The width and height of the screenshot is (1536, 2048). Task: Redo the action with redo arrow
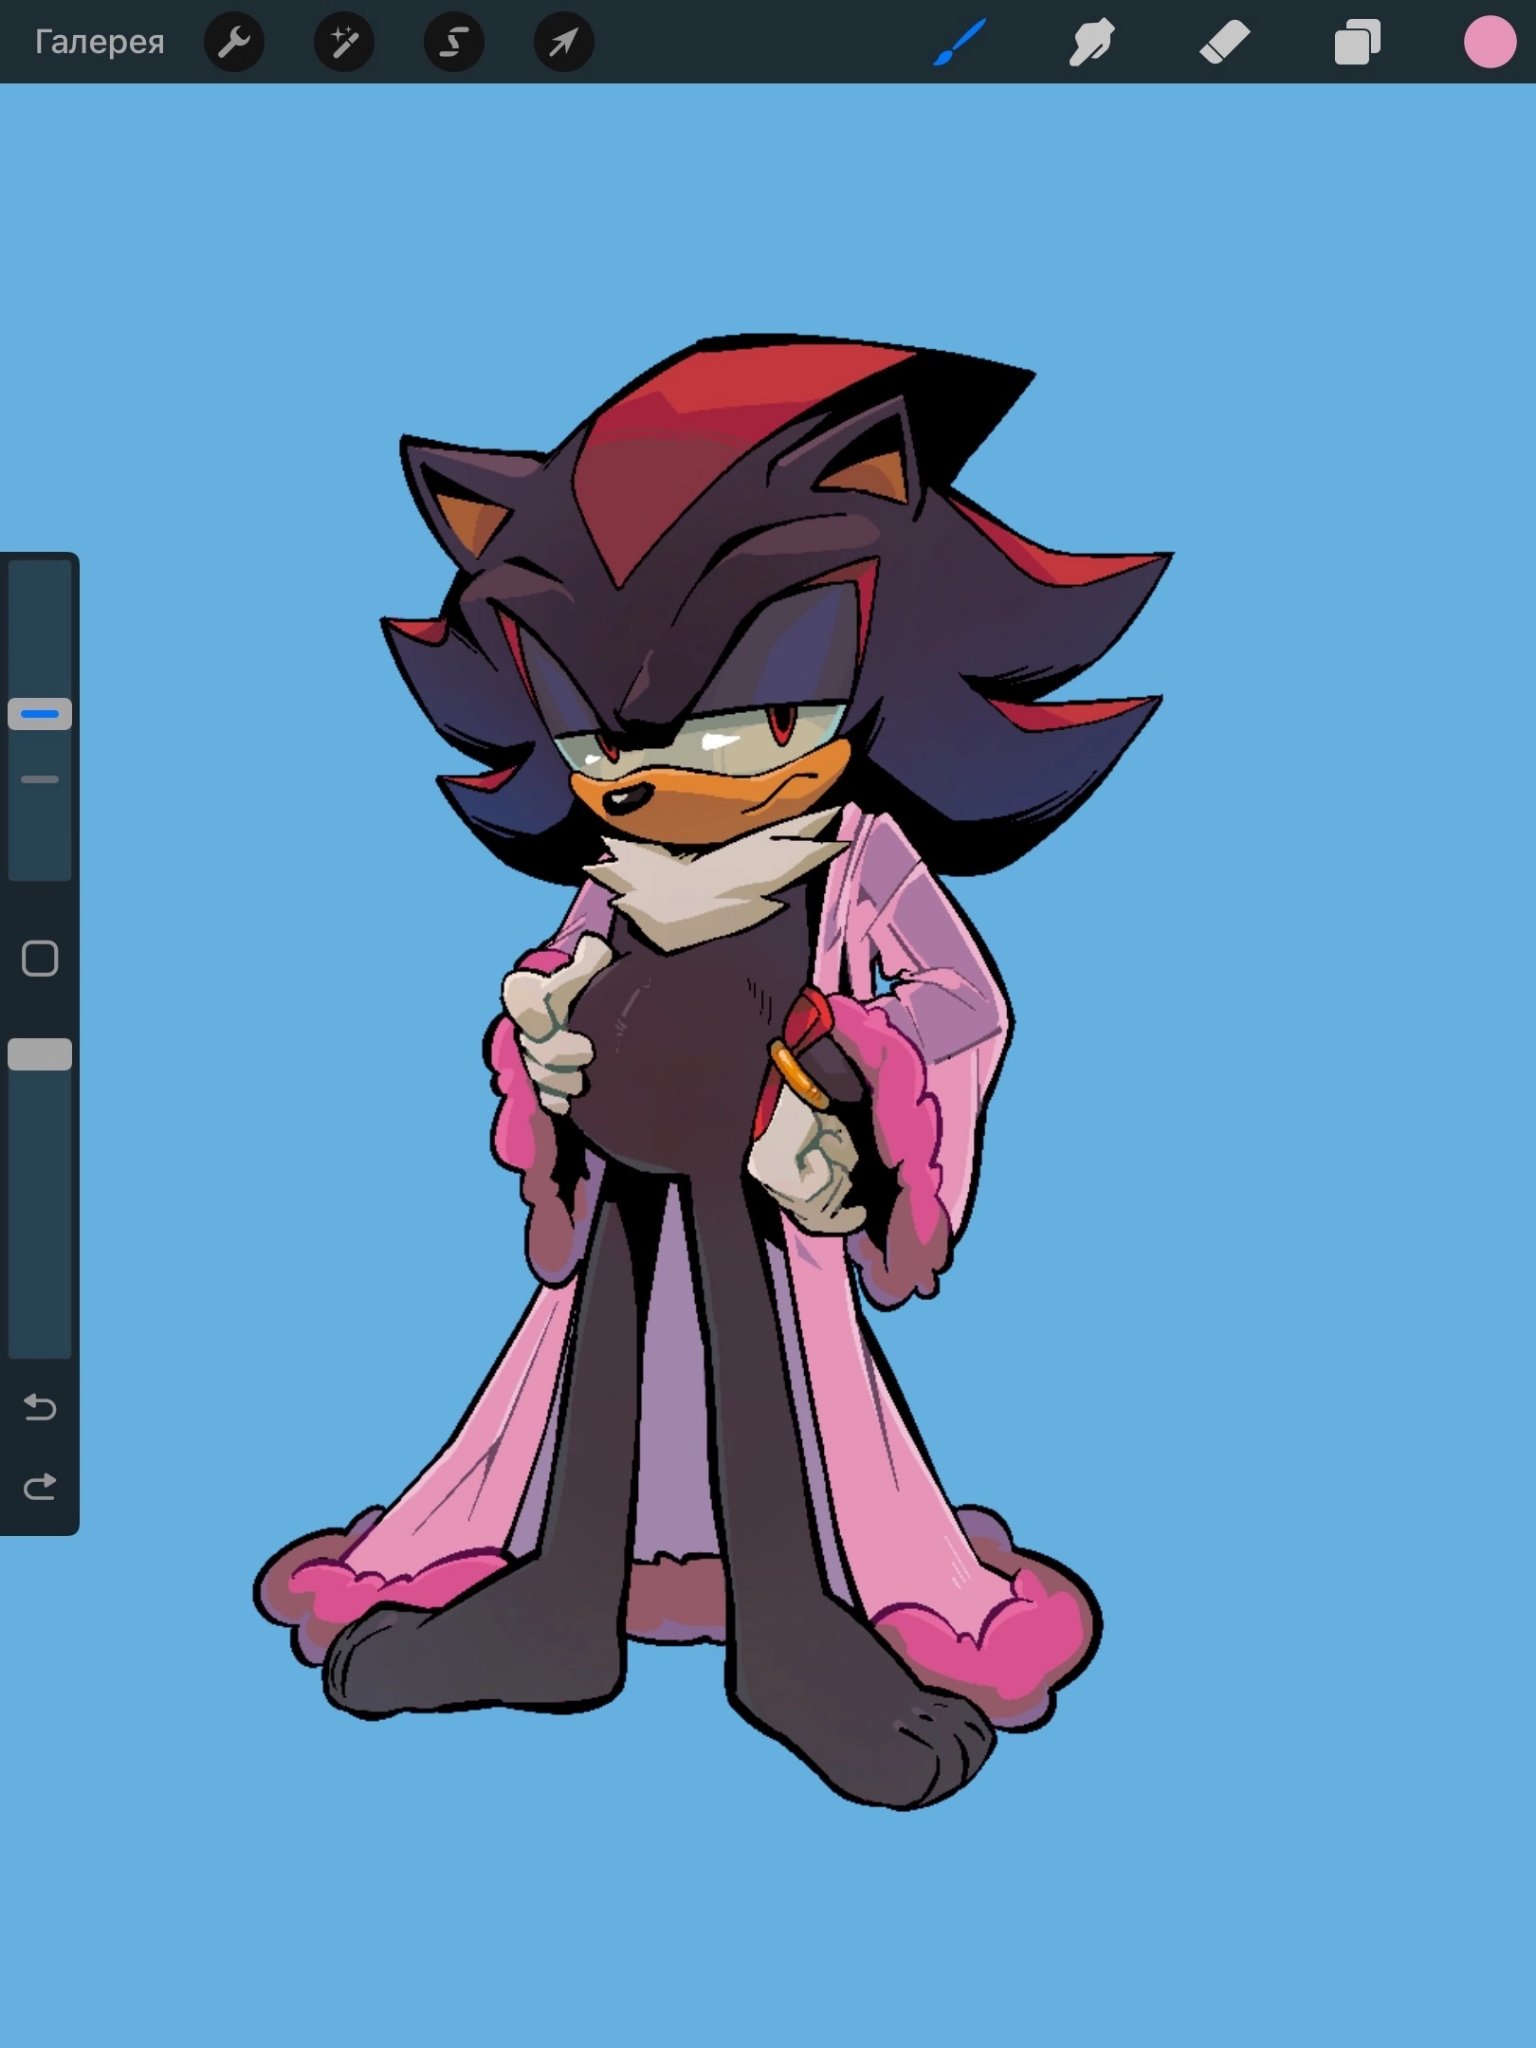(x=40, y=1487)
